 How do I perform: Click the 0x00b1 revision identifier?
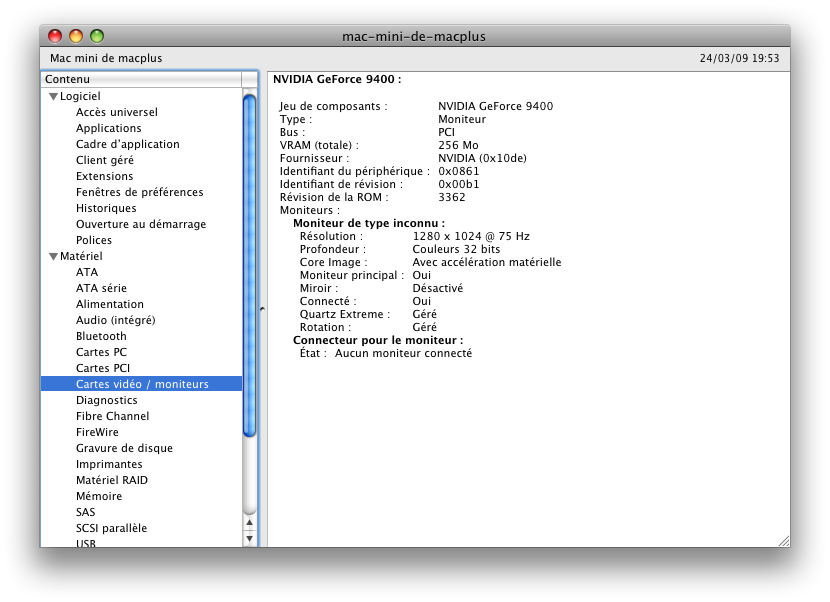point(458,184)
